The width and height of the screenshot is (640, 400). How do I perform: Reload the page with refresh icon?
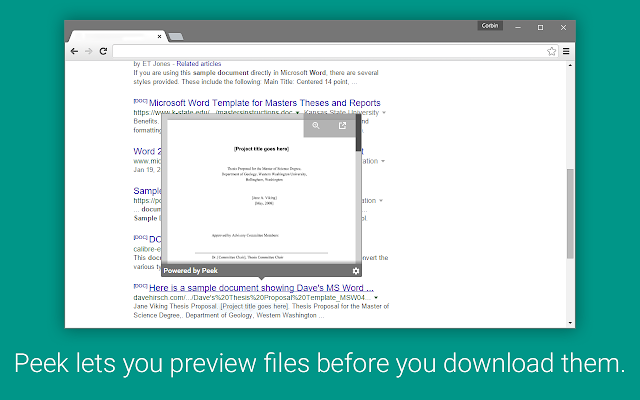coord(103,51)
